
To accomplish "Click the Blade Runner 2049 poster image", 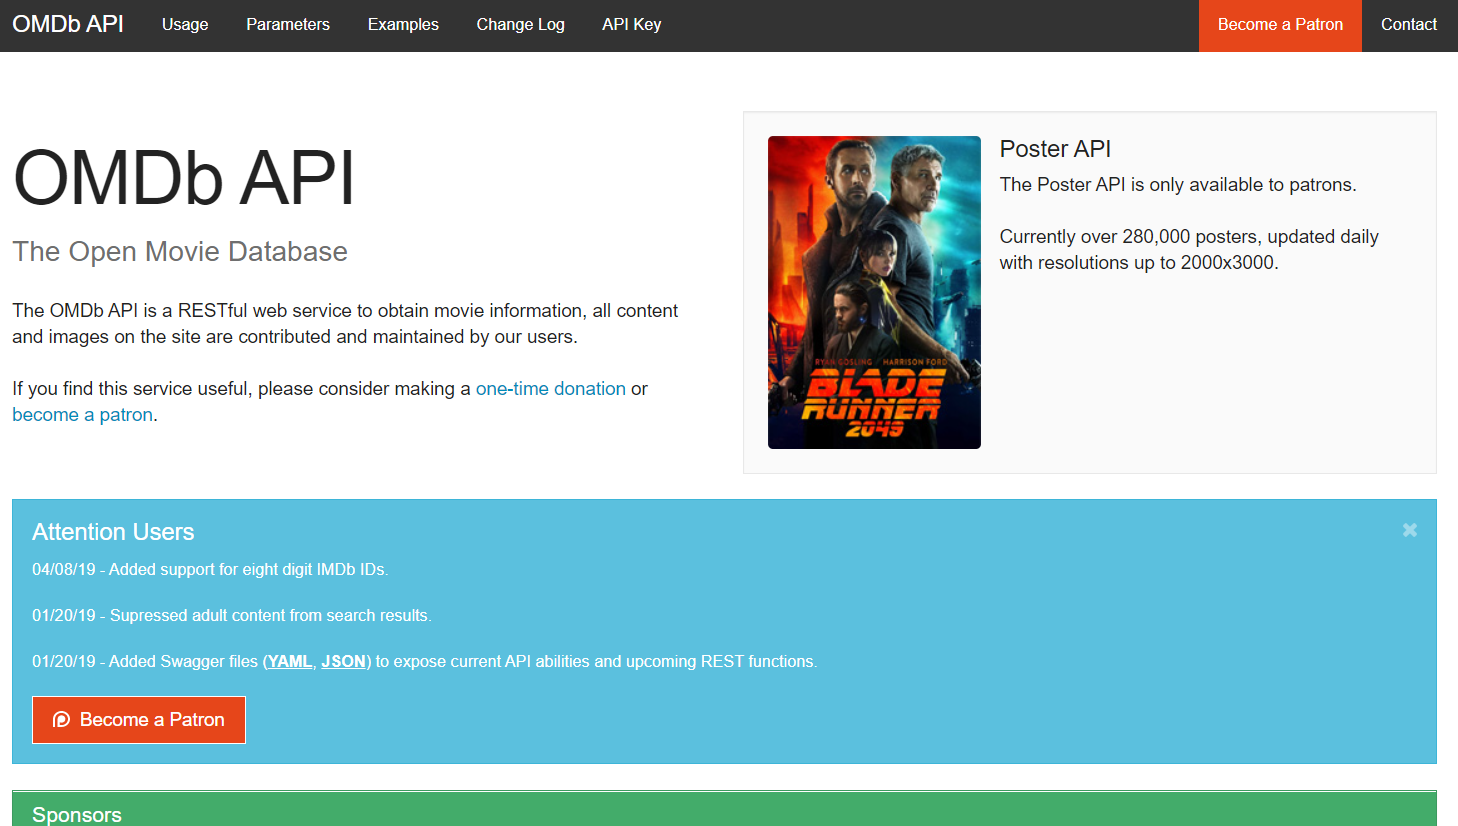I will coord(874,292).
